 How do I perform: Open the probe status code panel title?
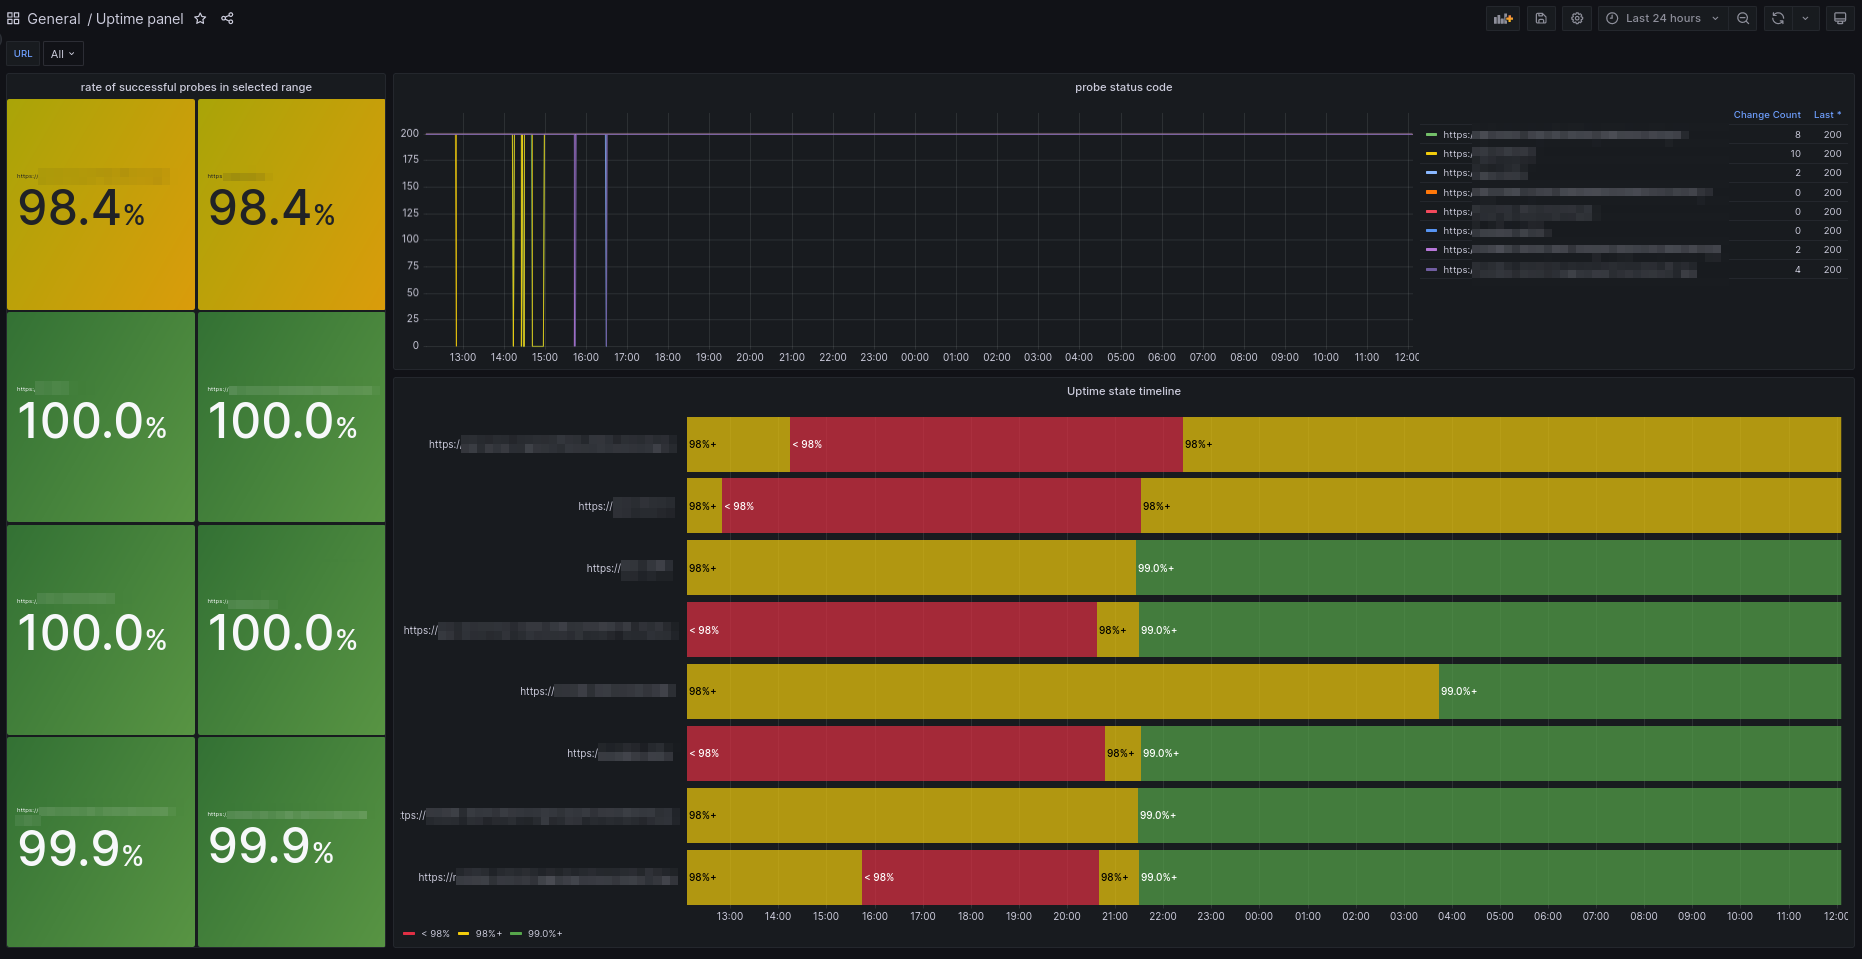(1123, 87)
